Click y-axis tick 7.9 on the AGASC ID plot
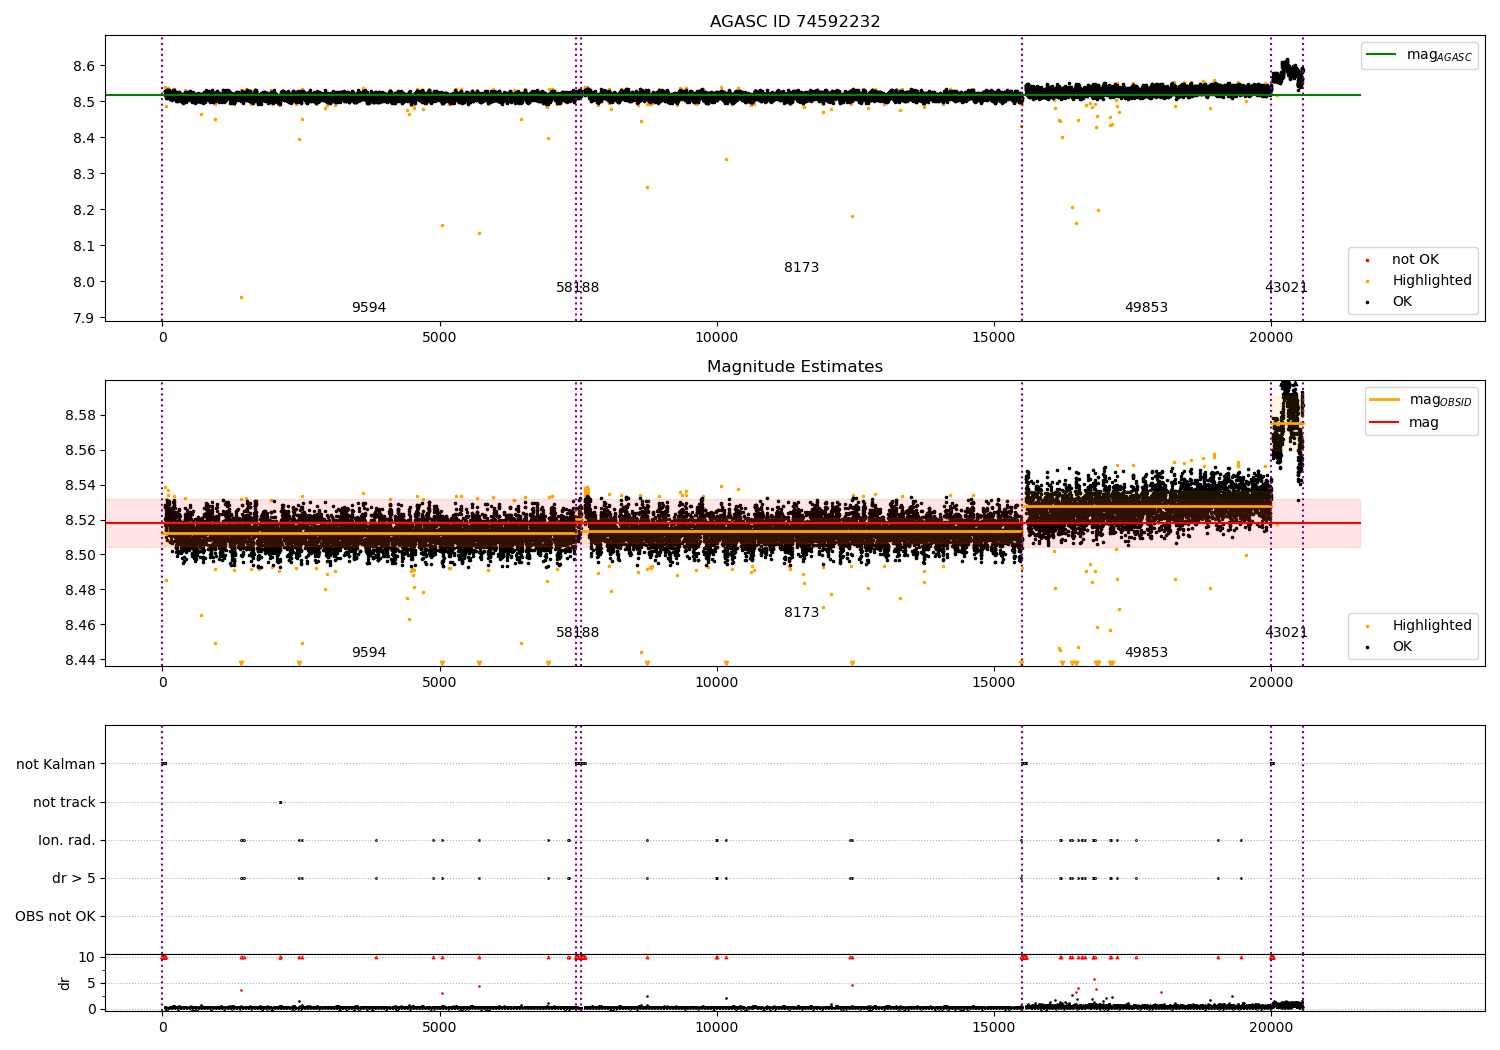 click(83, 319)
